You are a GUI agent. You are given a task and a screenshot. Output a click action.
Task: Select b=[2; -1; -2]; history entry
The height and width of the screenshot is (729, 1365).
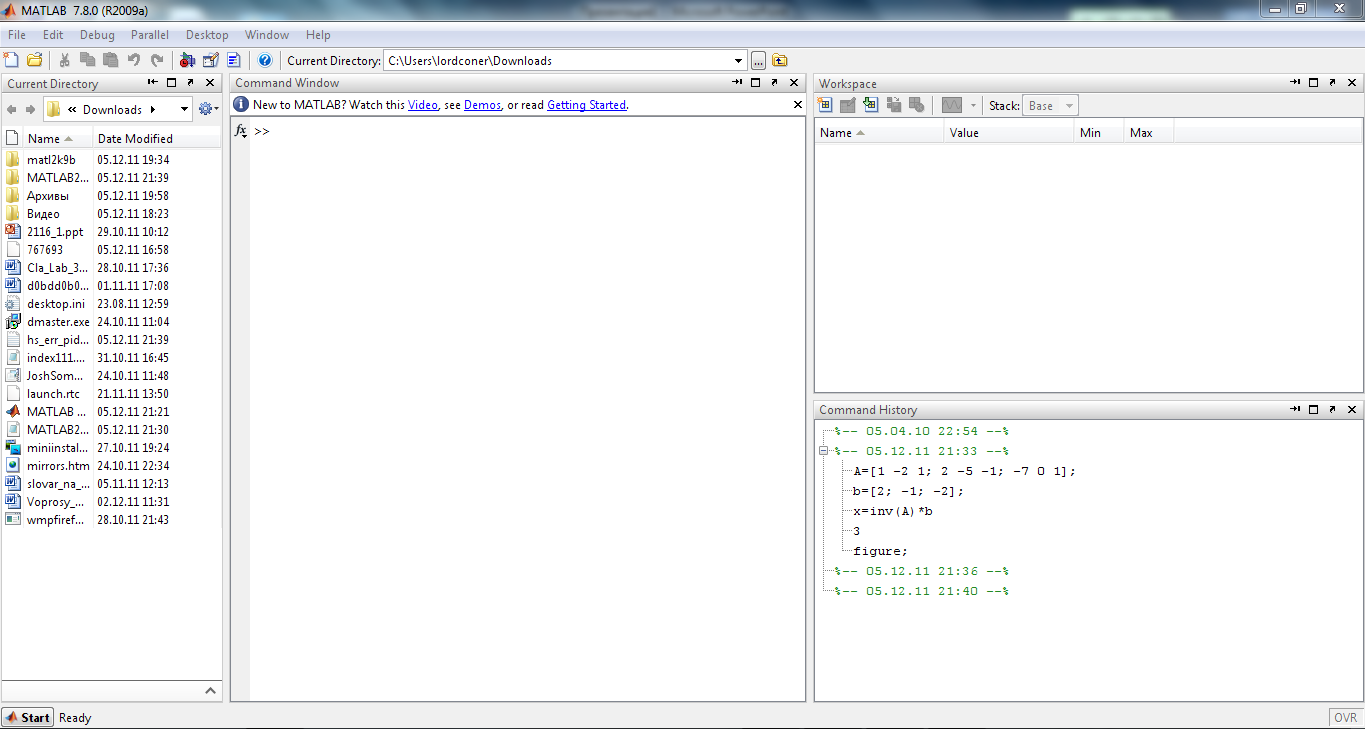[x=909, y=491]
